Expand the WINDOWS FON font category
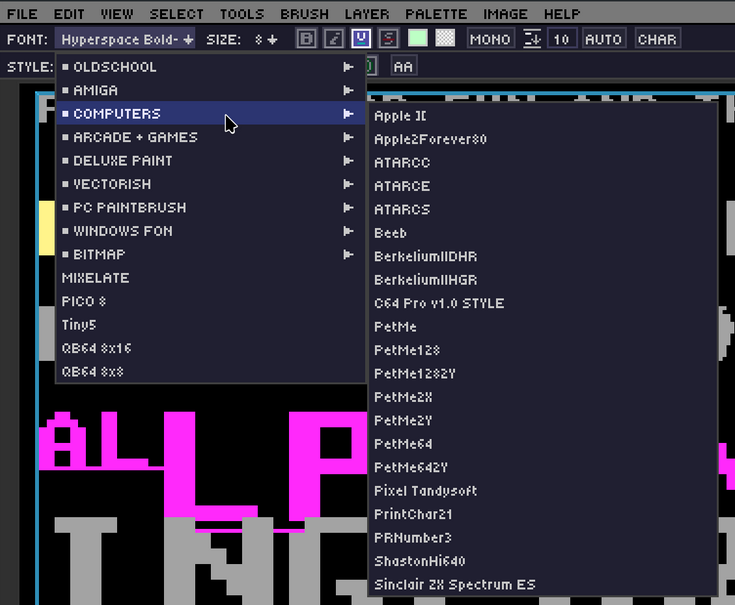Image resolution: width=735 pixels, height=605 pixels. pyautogui.click(x=210, y=231)
